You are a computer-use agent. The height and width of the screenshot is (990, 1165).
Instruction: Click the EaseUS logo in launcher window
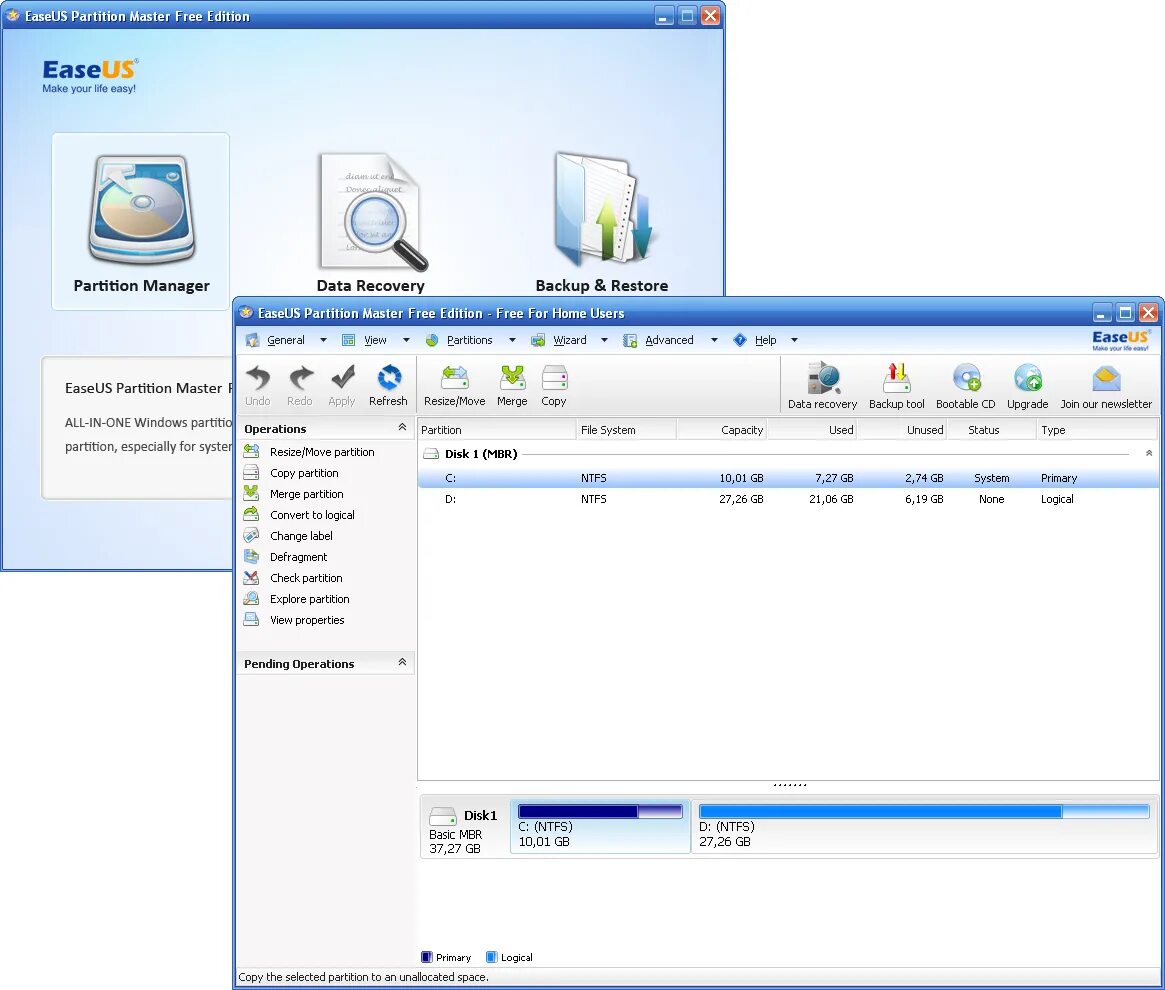click(x=89, y=76)
